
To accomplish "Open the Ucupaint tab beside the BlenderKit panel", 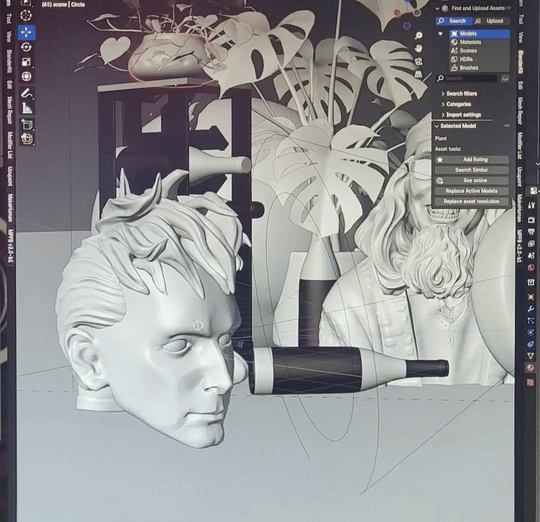I will coord(520,177).
